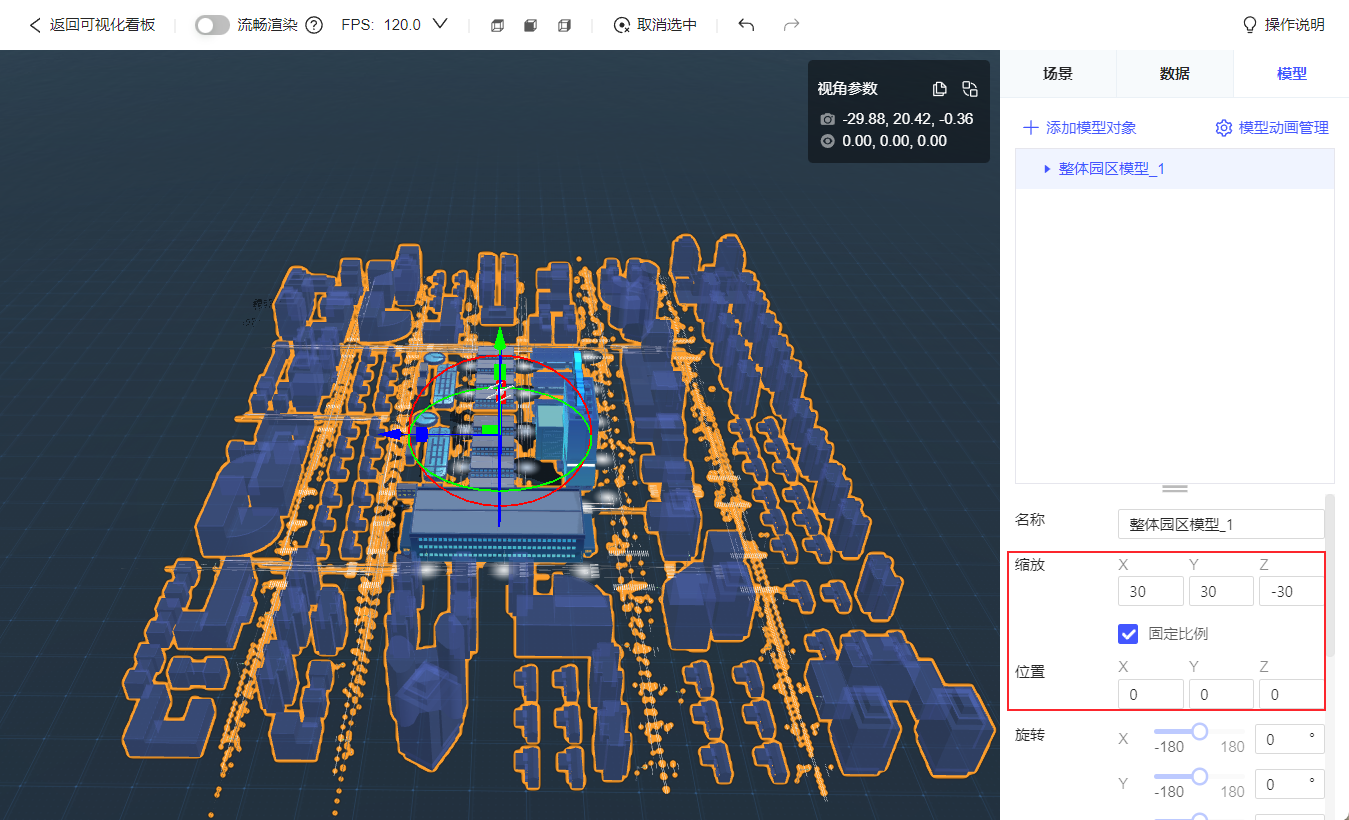The image size is (1349, 820).
Task: Click the 缩放 Z input showing -30
Action: [x=1291, y=591]
